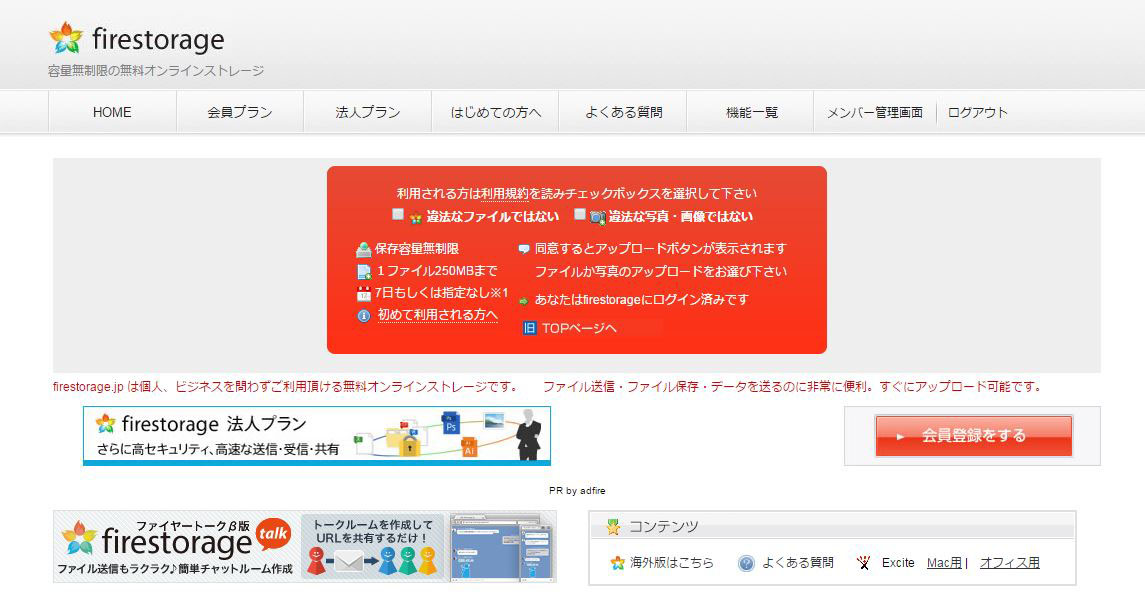The width and height of the screenshot is (1145, 611).
Task: Click the text 1ファイル250MBまで
Action: click(x=437, y=271)
